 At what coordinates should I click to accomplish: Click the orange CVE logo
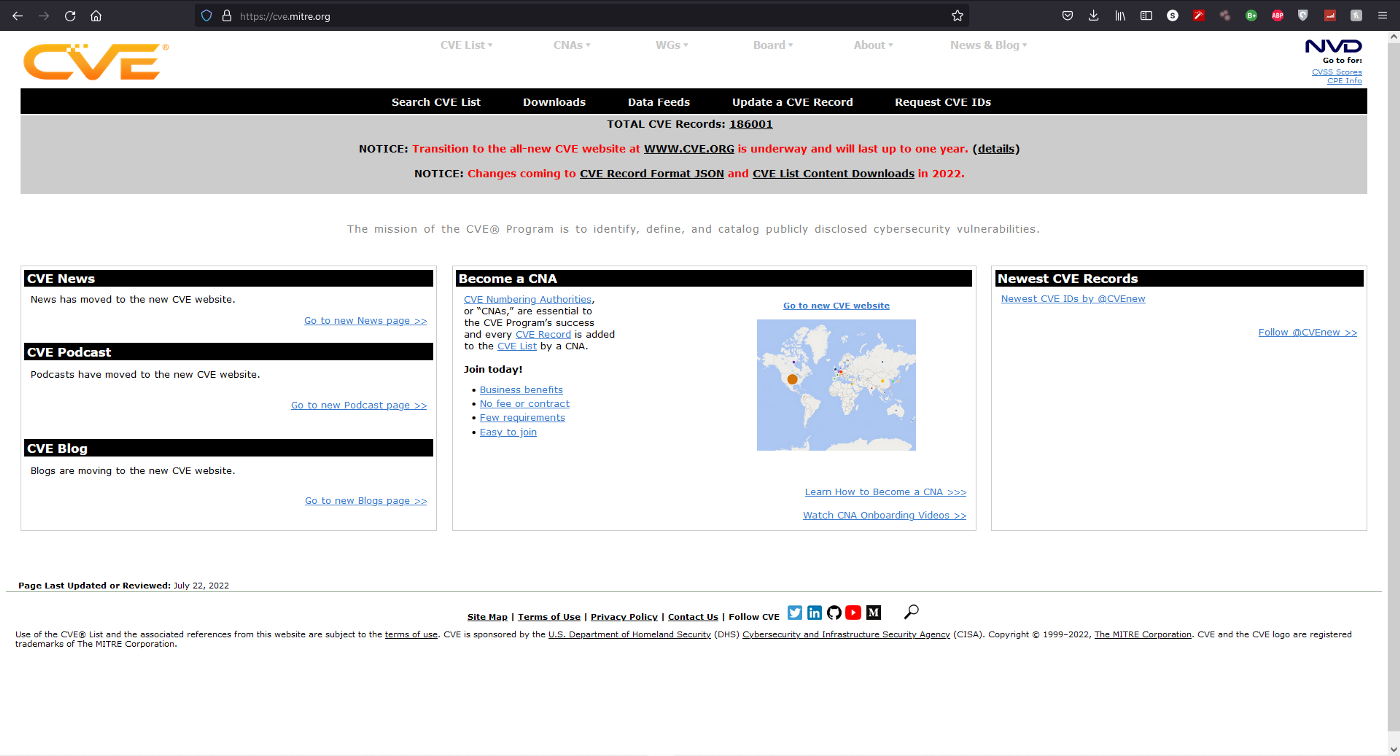95,61
